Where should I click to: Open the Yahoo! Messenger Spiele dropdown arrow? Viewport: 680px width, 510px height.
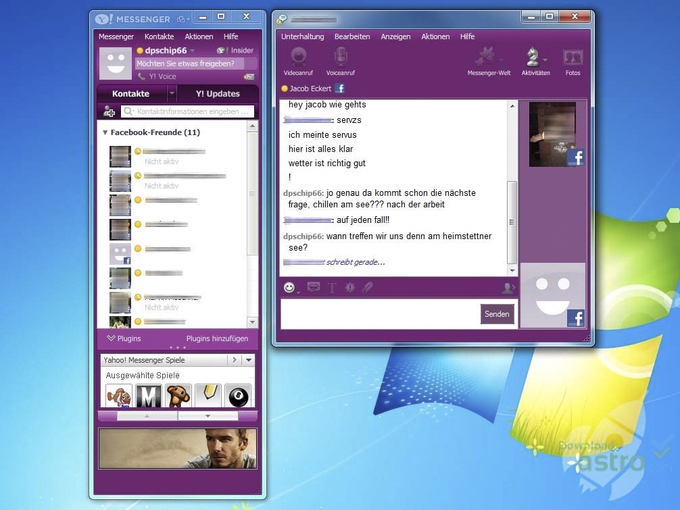point(248,359)
